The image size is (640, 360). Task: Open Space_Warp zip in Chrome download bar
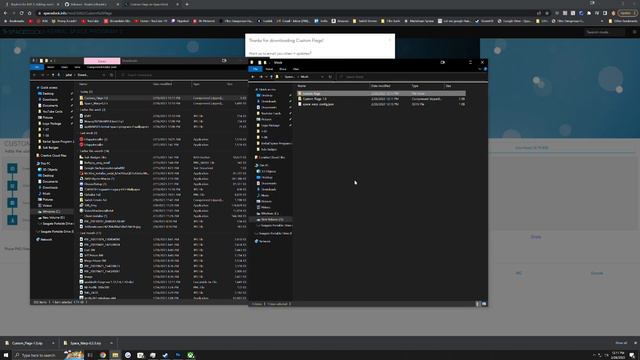[x=85, y=343]
